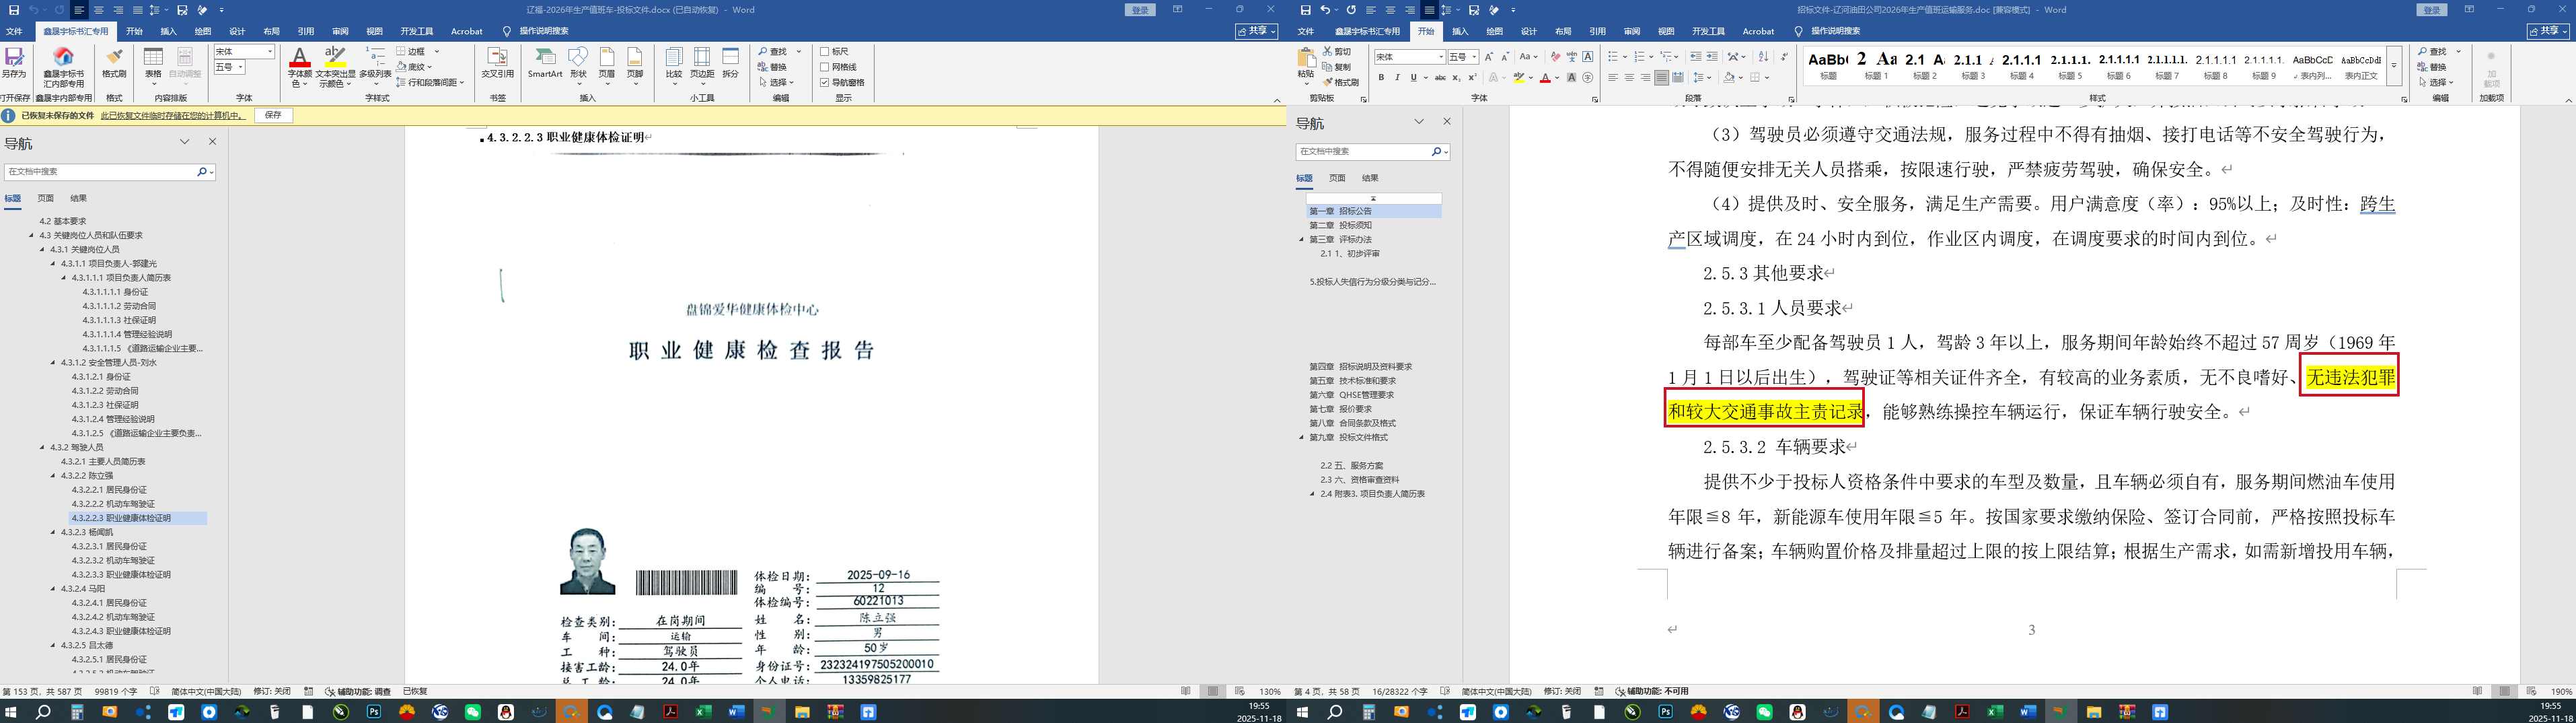
Task: Click the 保存 button in the recovery bar
Action: [274, 116]
